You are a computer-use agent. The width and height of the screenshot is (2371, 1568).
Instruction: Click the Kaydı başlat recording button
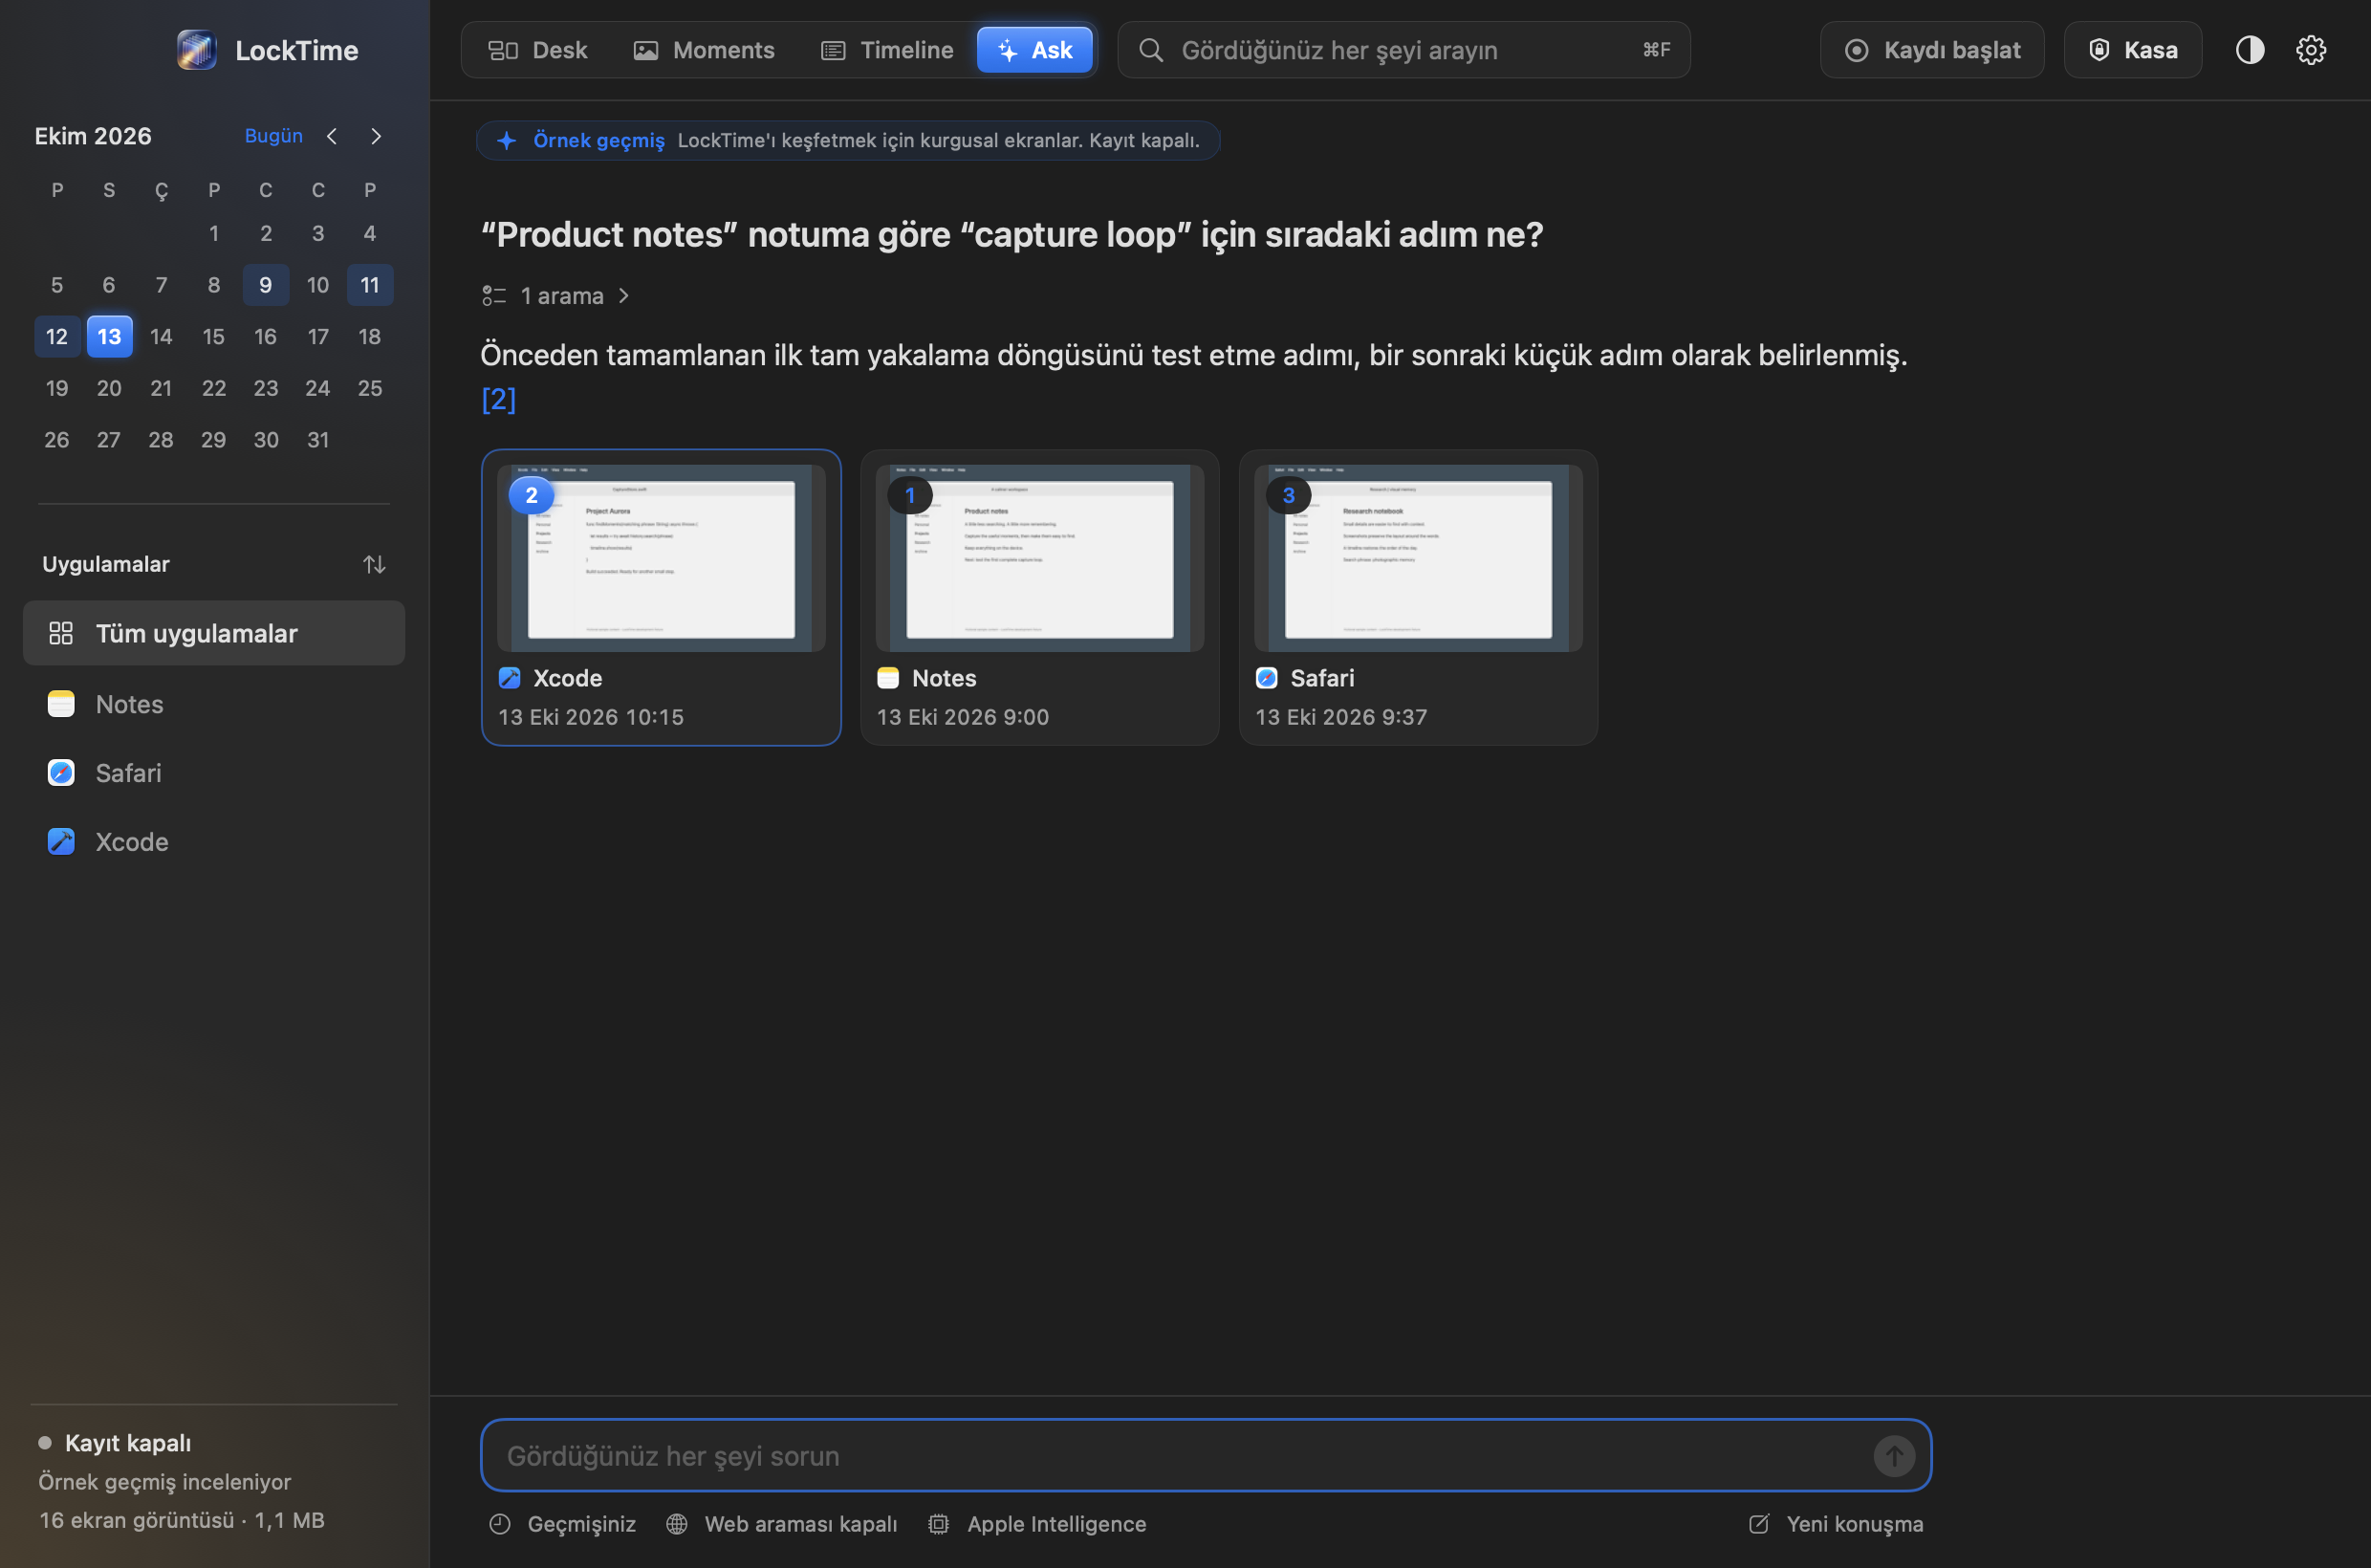[x=1931, y=50]
